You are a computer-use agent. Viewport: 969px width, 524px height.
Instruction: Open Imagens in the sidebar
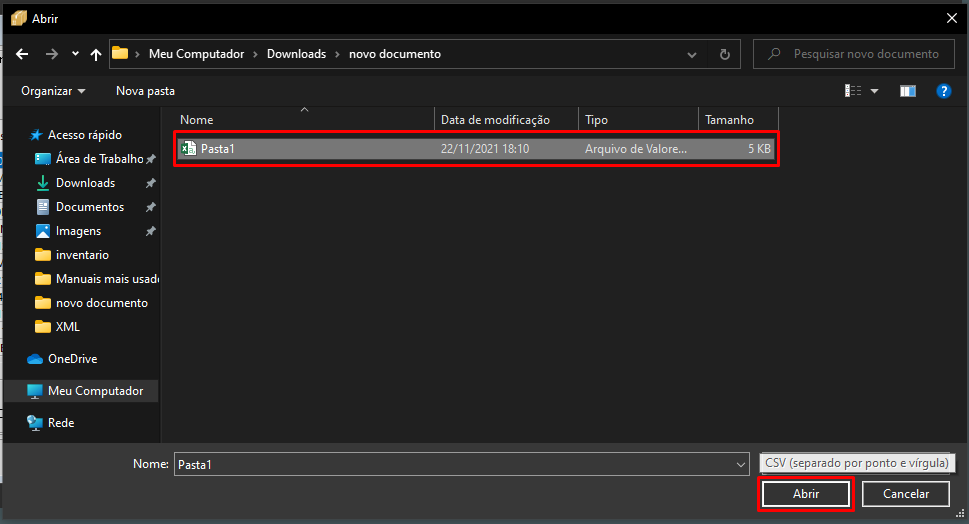(78, 231)
